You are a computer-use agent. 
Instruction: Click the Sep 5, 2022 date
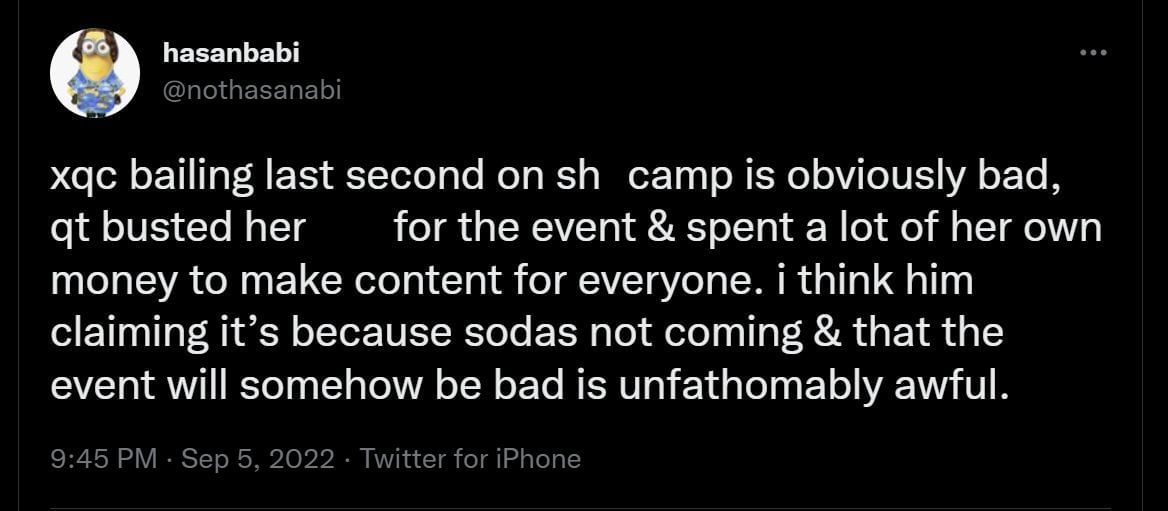pos(256,459)
